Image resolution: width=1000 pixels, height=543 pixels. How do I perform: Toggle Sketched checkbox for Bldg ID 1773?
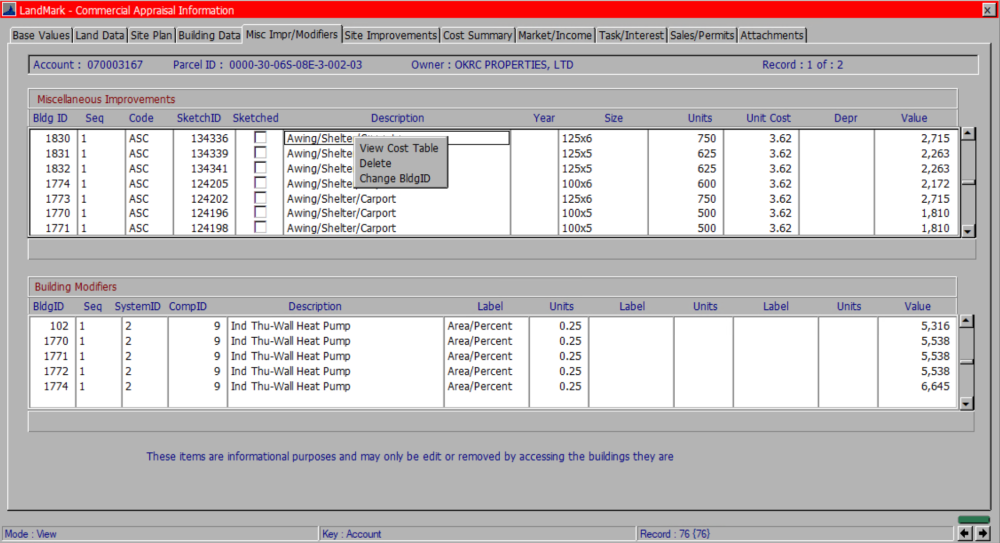pos(260,198)
